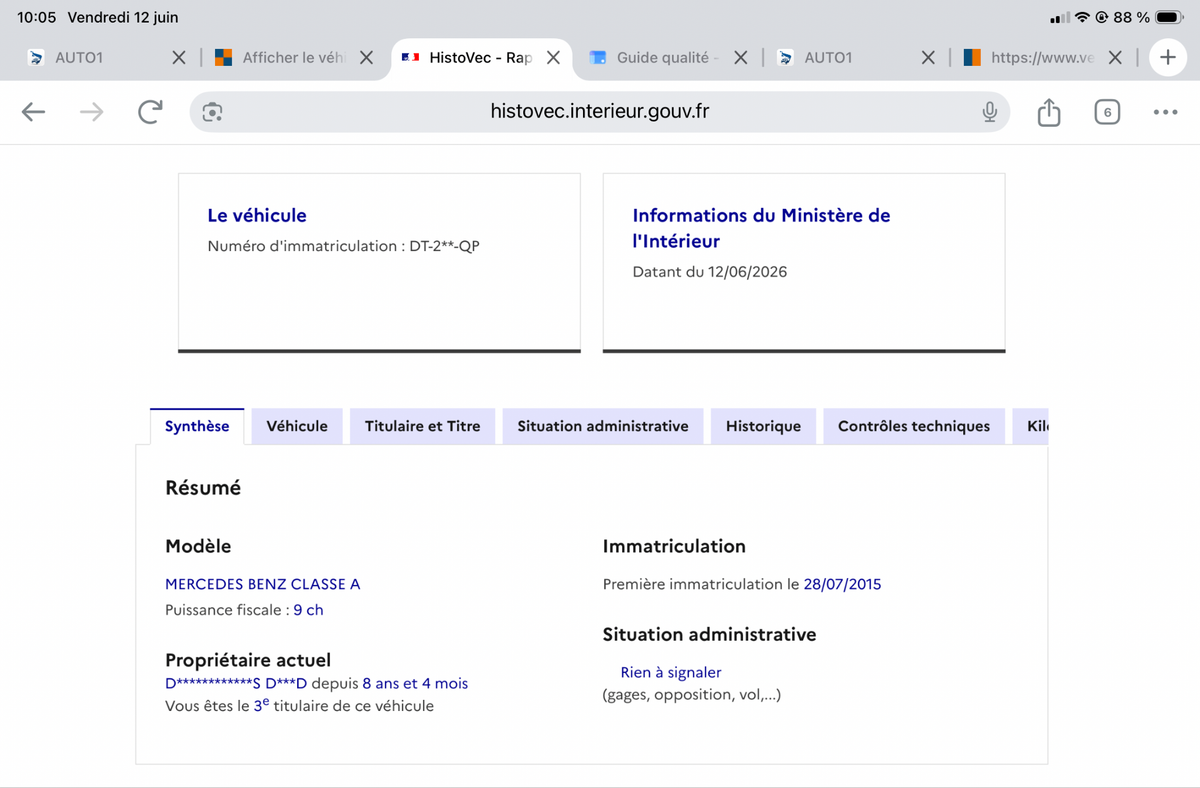This screenshot has height=788, width=1200.
Task: Open the Véhicule section tab
Action: point(297,426)
